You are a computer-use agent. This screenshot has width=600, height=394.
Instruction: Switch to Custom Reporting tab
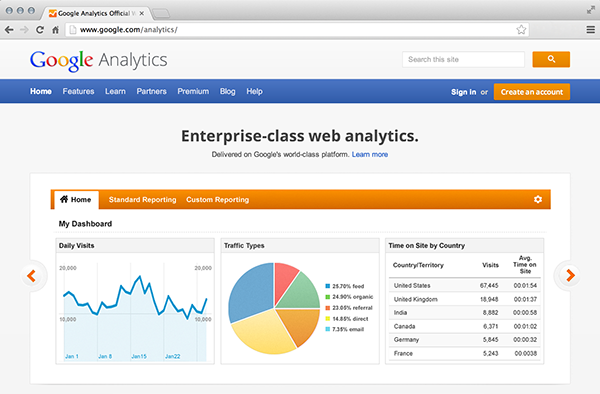[217, 200]
